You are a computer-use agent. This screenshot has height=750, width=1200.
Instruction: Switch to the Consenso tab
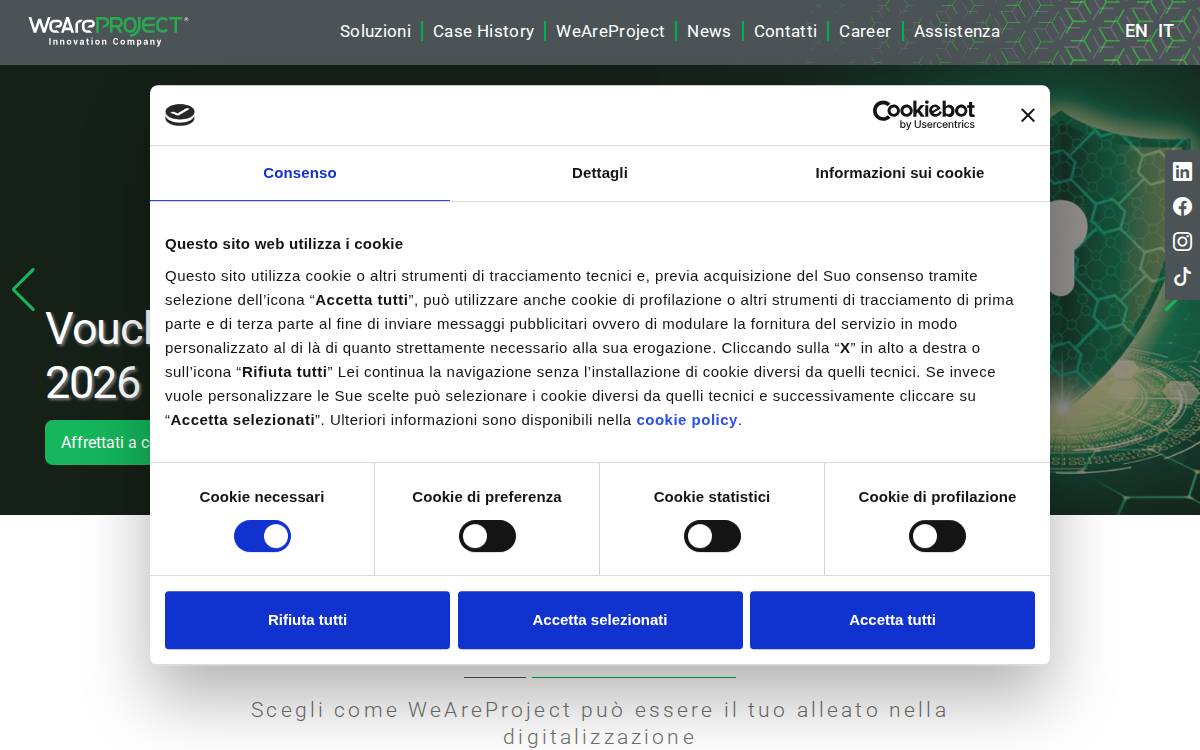pos(300,173)
